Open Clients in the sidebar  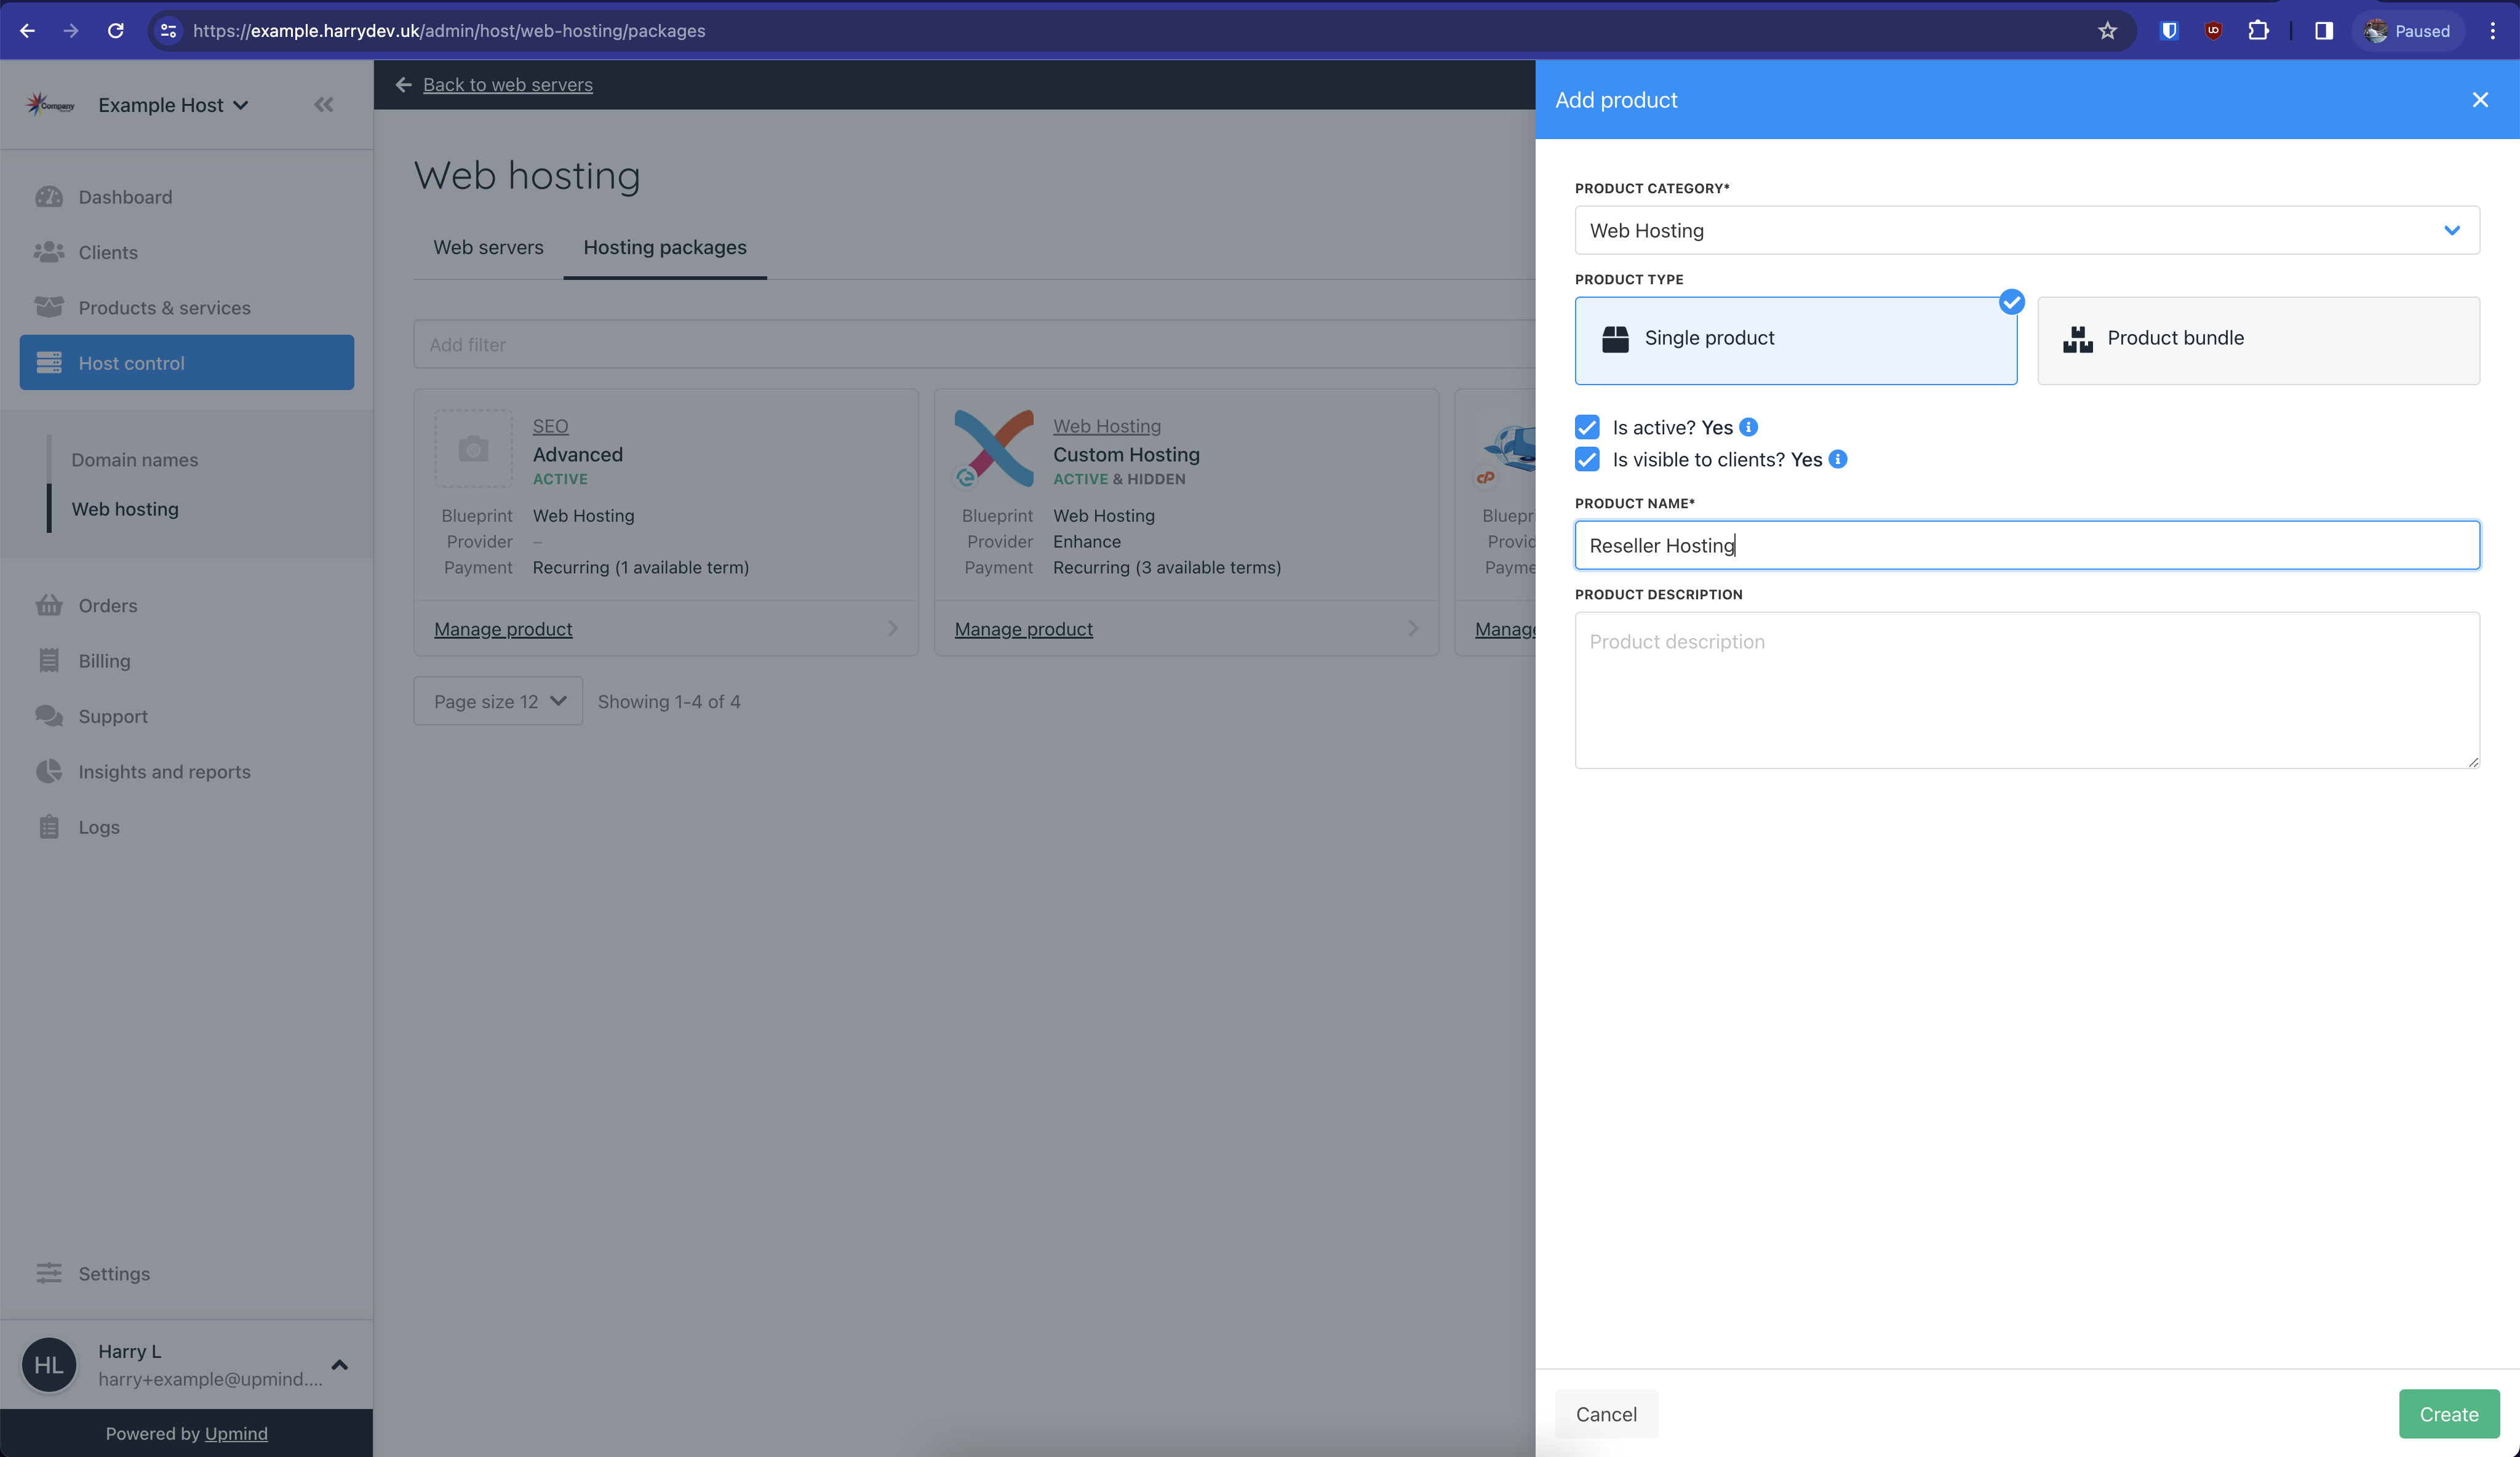[187, 252]
